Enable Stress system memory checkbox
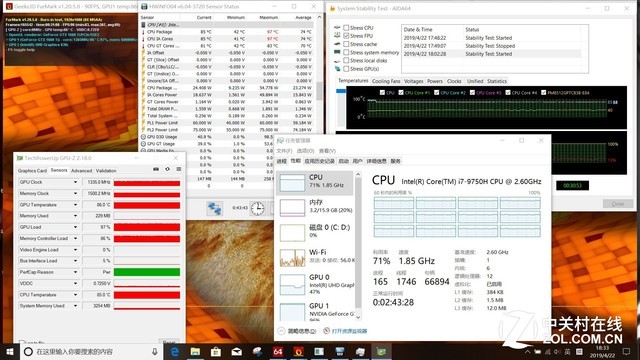Image resolution: width=640 pixels, height=360 pixels. pyautogui.click(x=346, y=52)
